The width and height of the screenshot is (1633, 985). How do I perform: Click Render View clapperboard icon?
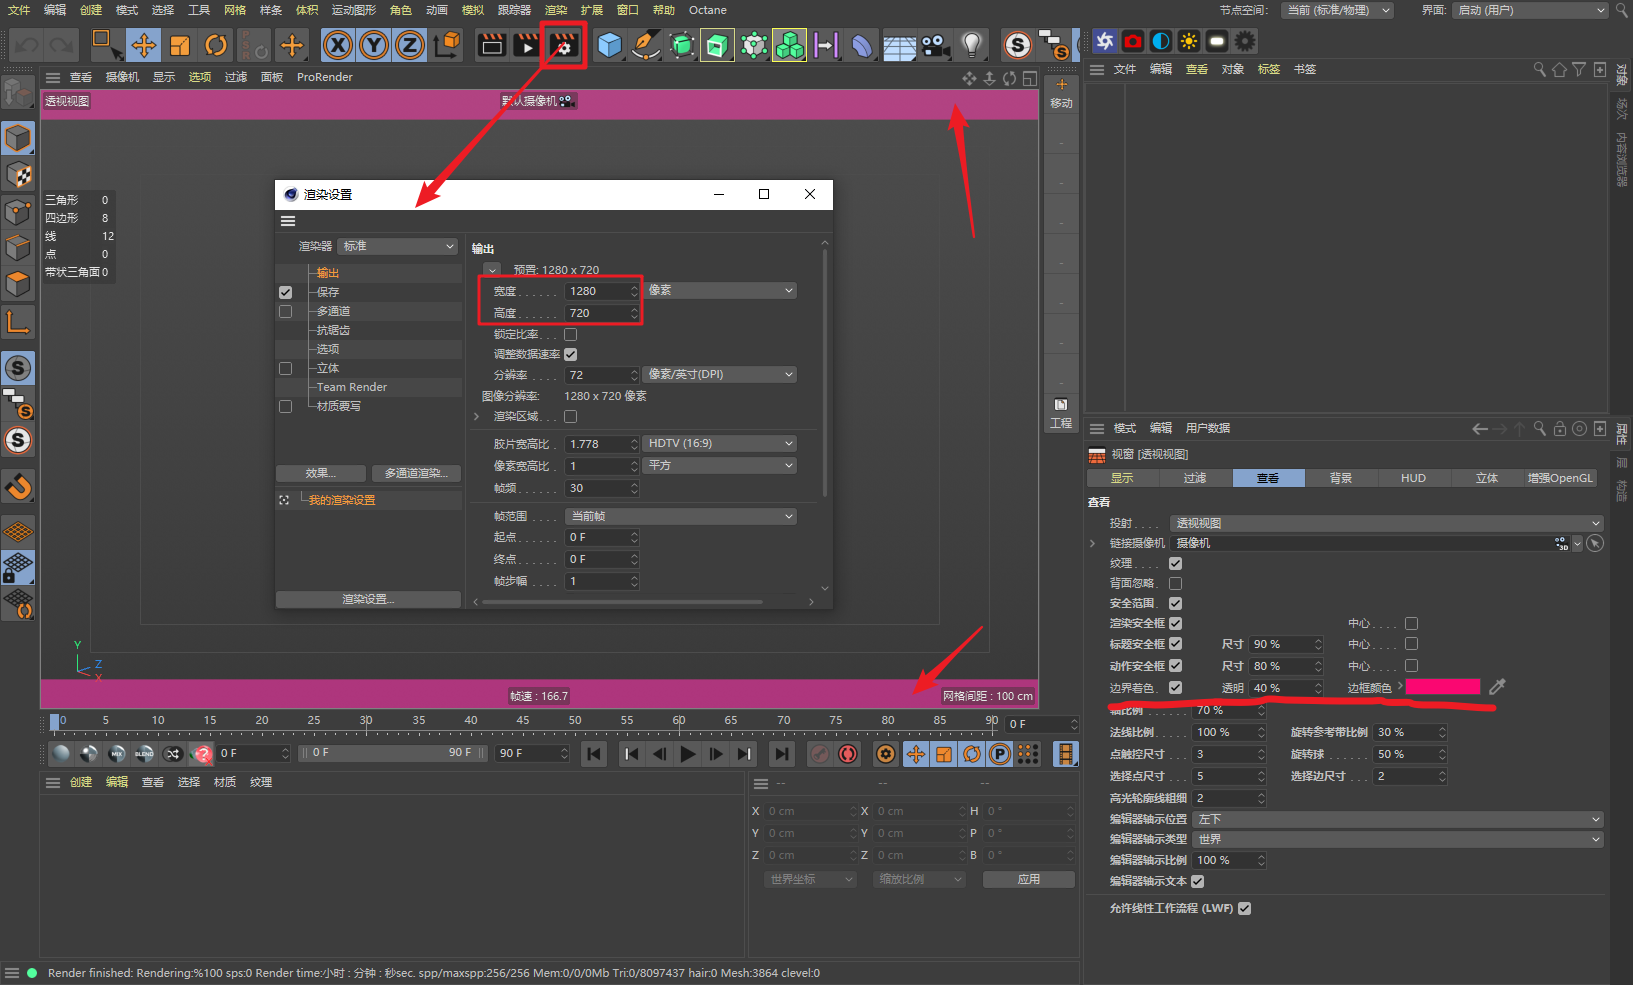(491, 45)
